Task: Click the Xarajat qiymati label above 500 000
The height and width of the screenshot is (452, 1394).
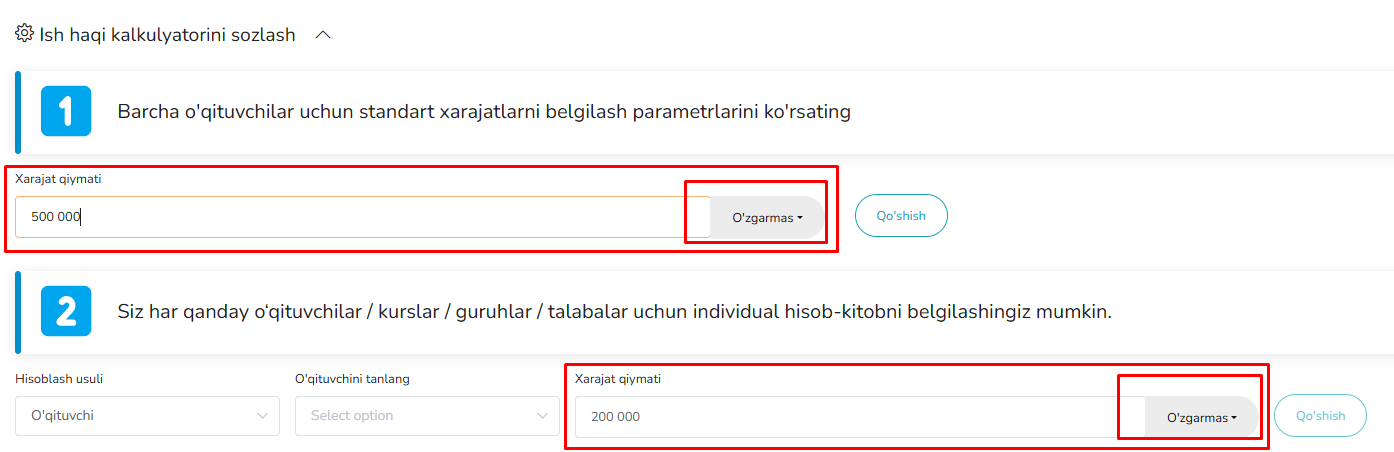Action: point(58,179)
